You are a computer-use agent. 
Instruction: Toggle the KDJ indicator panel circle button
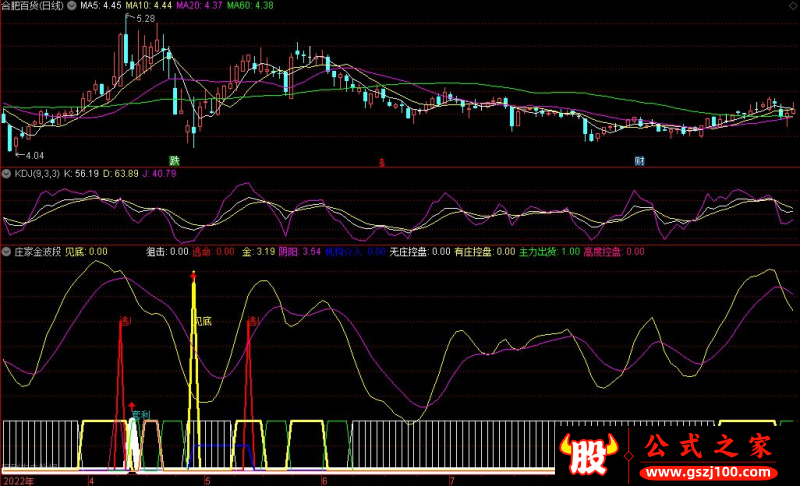coord(7,174)
